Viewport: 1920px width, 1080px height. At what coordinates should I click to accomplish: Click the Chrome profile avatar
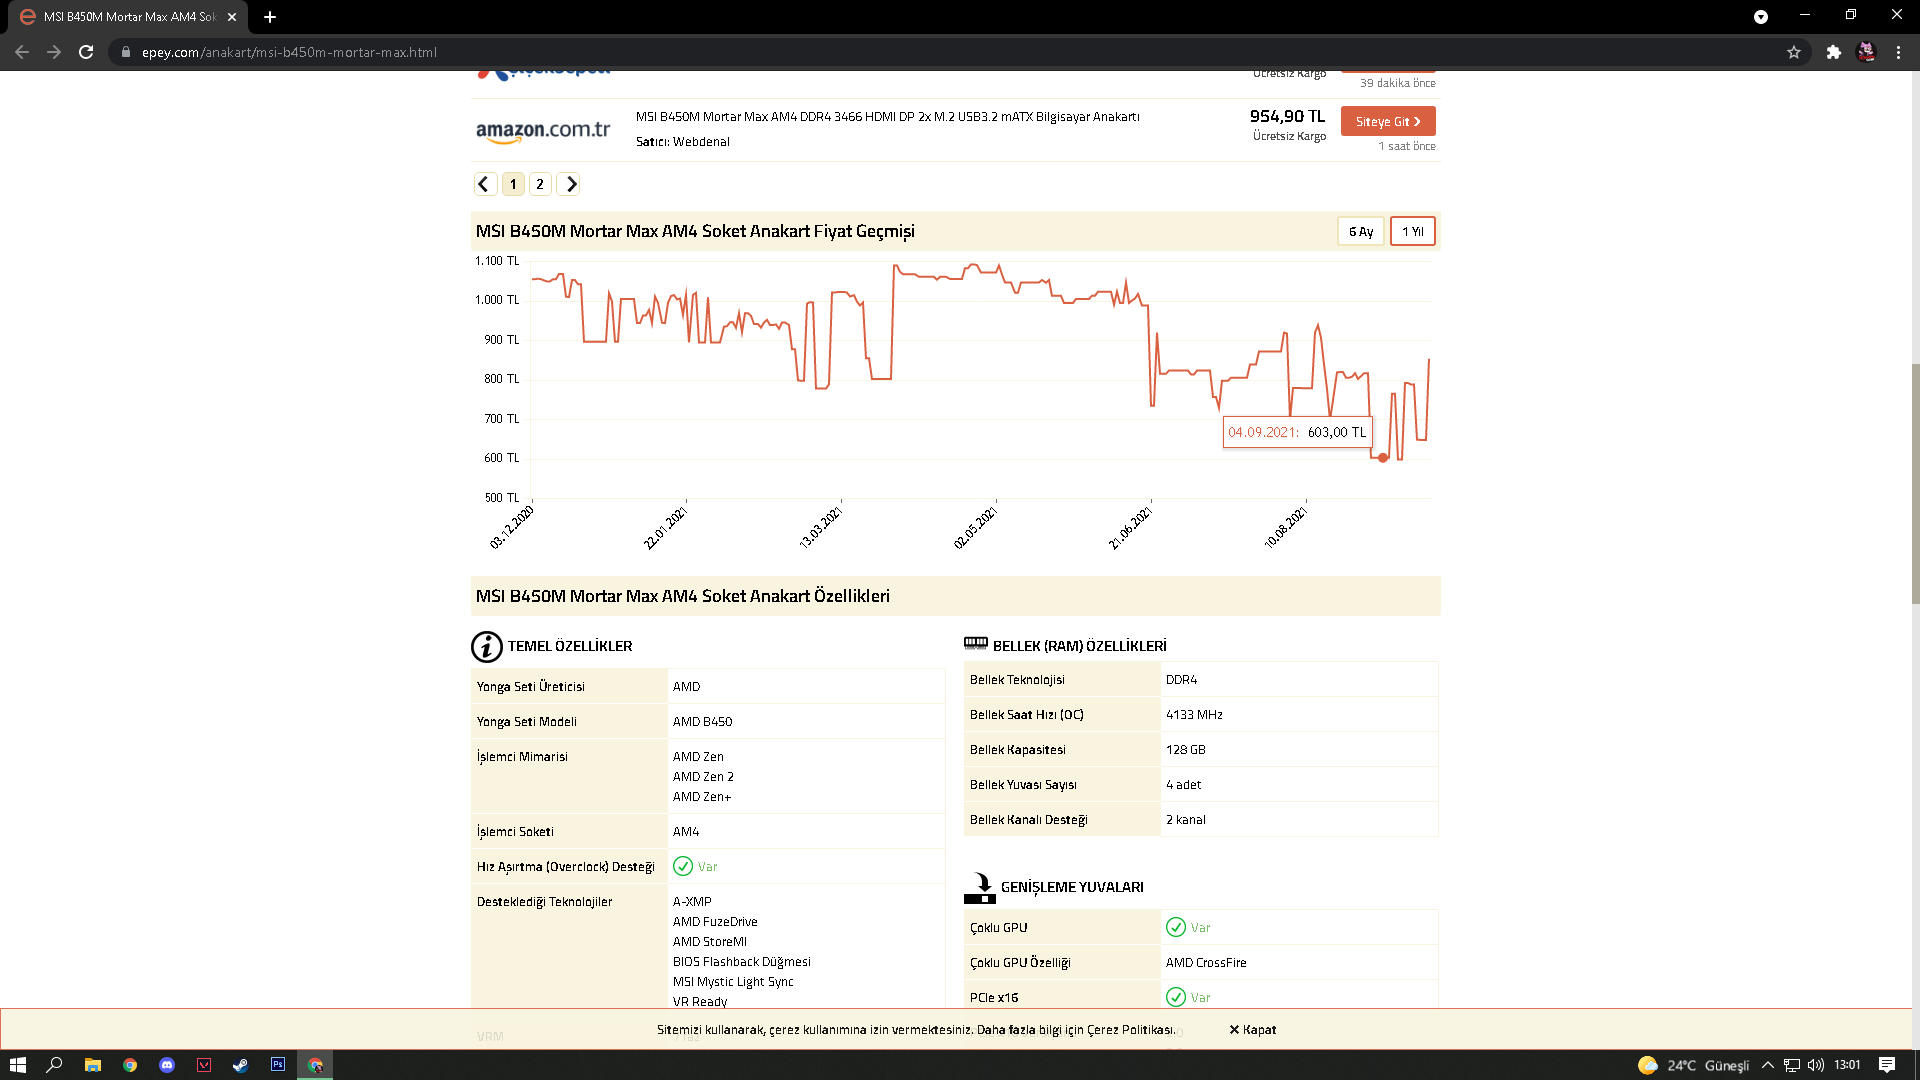pos(1866,52)
